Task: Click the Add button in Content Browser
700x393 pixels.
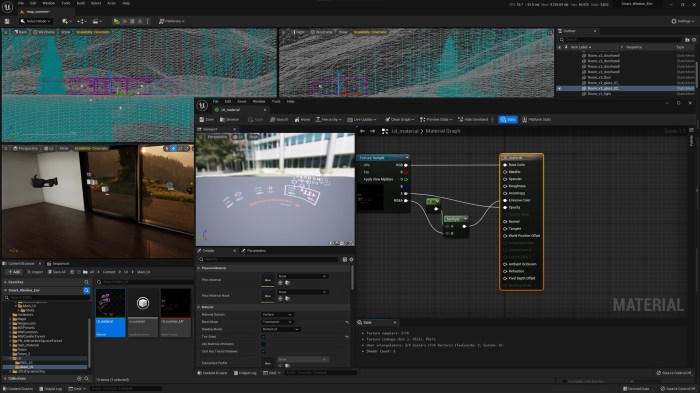Action: pos(14,272)
